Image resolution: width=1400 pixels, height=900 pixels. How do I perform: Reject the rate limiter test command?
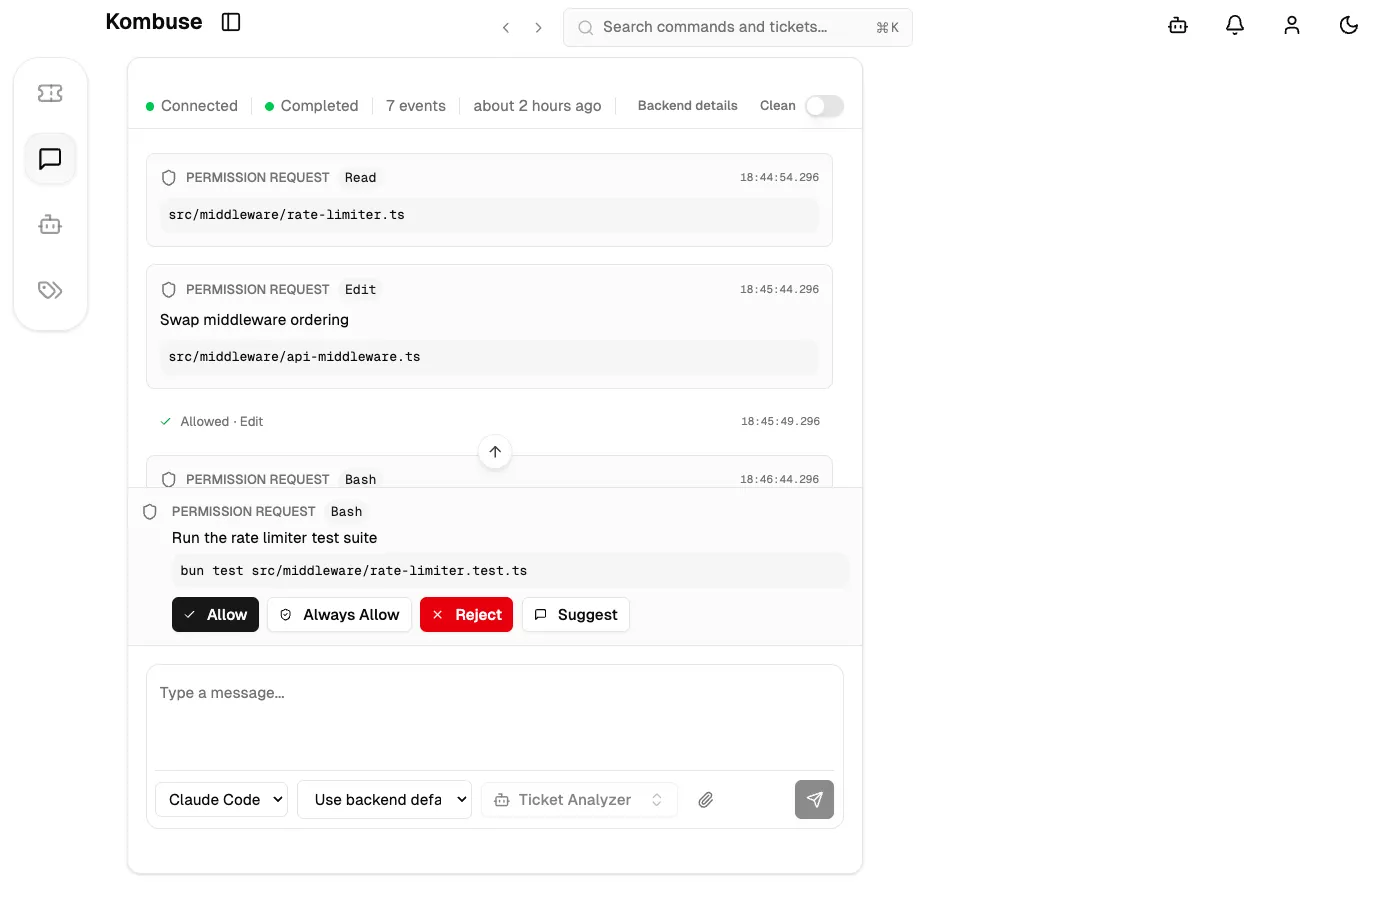pyautogui.click(x=466, y=614)
